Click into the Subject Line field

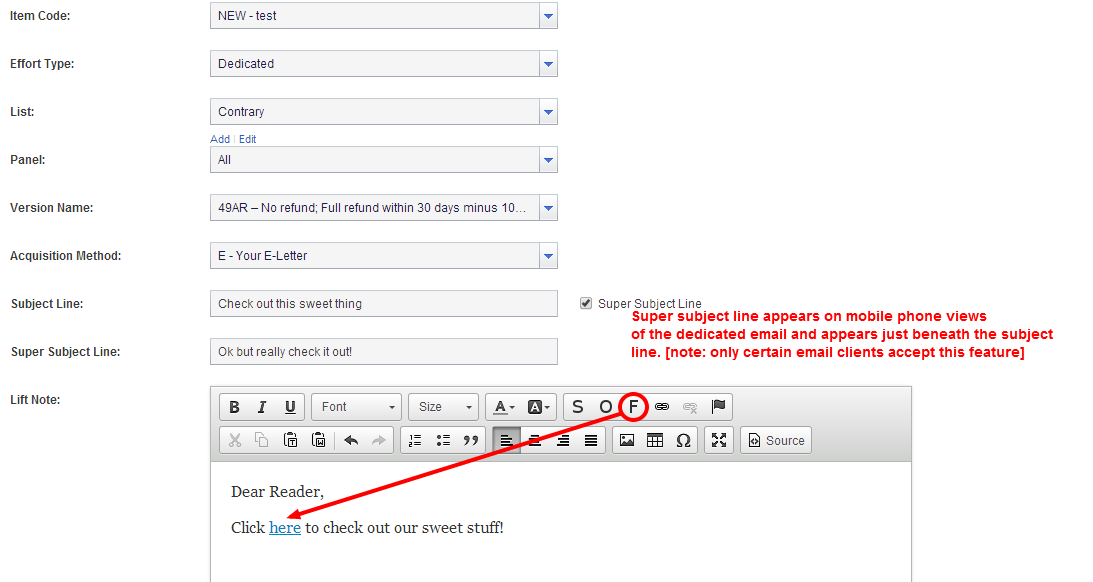click(x=383, y=304)
